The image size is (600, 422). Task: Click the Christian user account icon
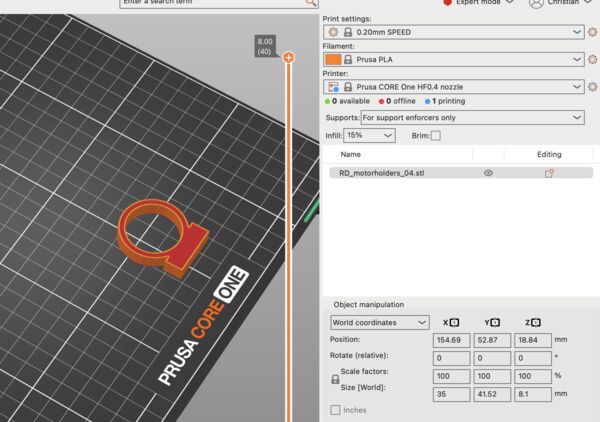(x=536, y=3)
